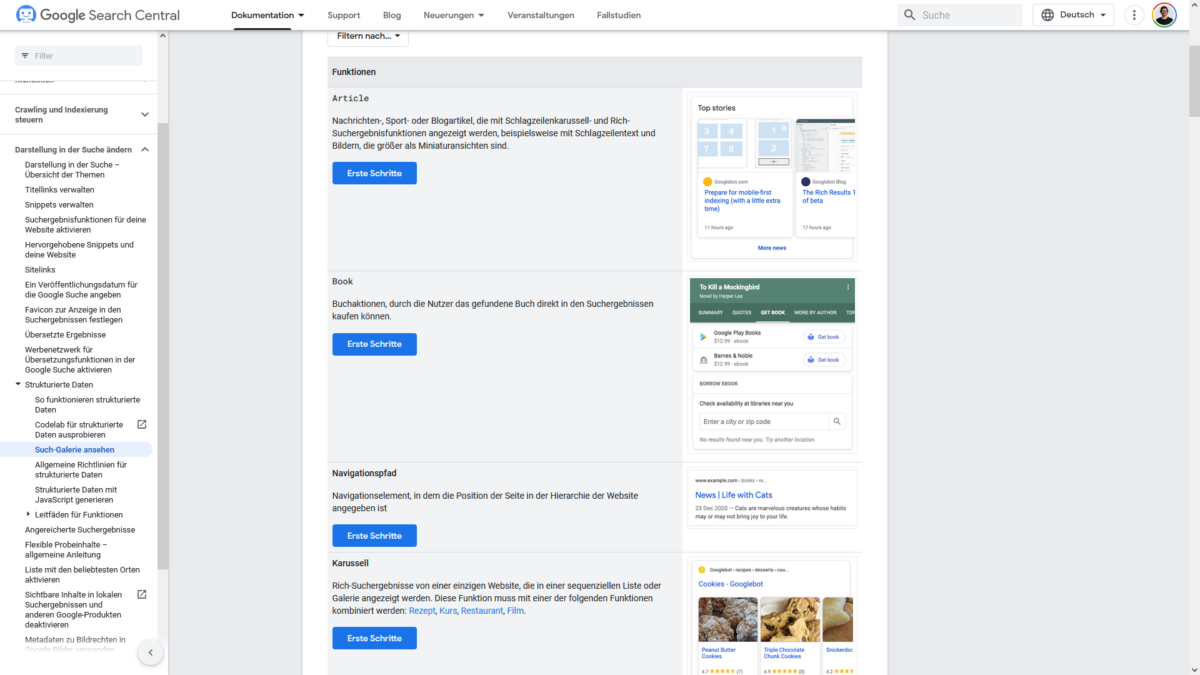Click the sidebar Filter input field
The image size is (1200, 675).
coord(79,56)
